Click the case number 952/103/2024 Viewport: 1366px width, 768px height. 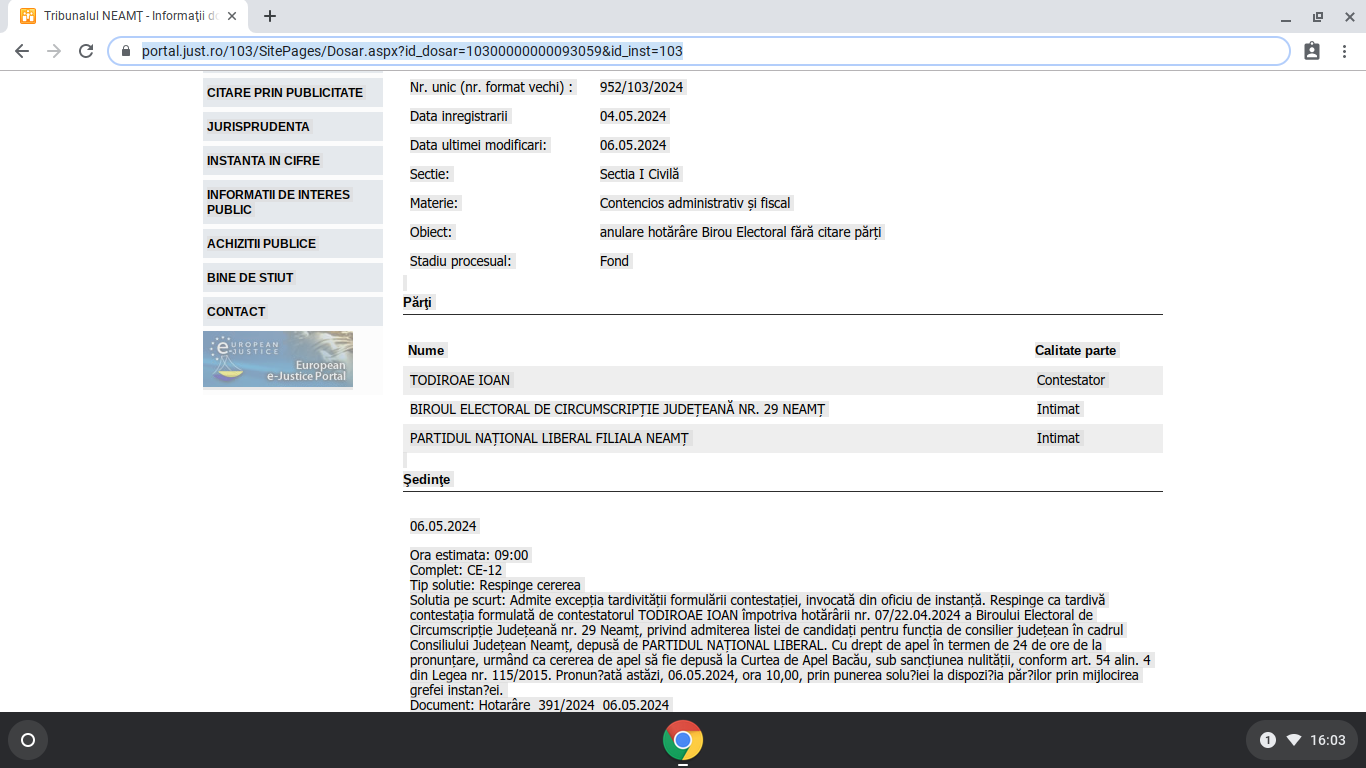(x=642, y=87)
